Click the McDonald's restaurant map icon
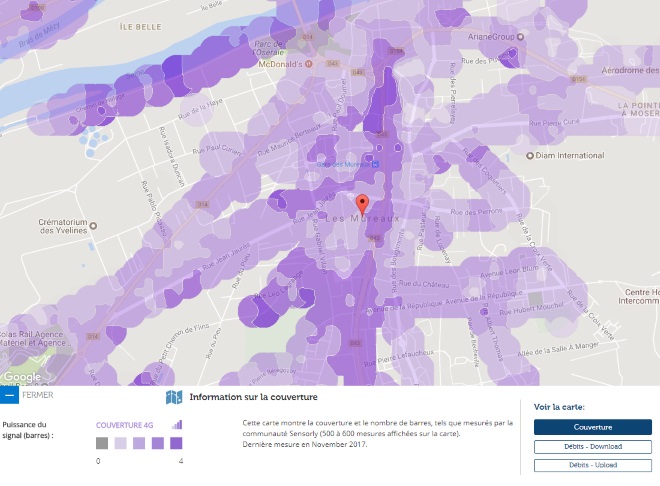Screen dimensions: 660x486 pyautogui.click(x=310, y=65)
